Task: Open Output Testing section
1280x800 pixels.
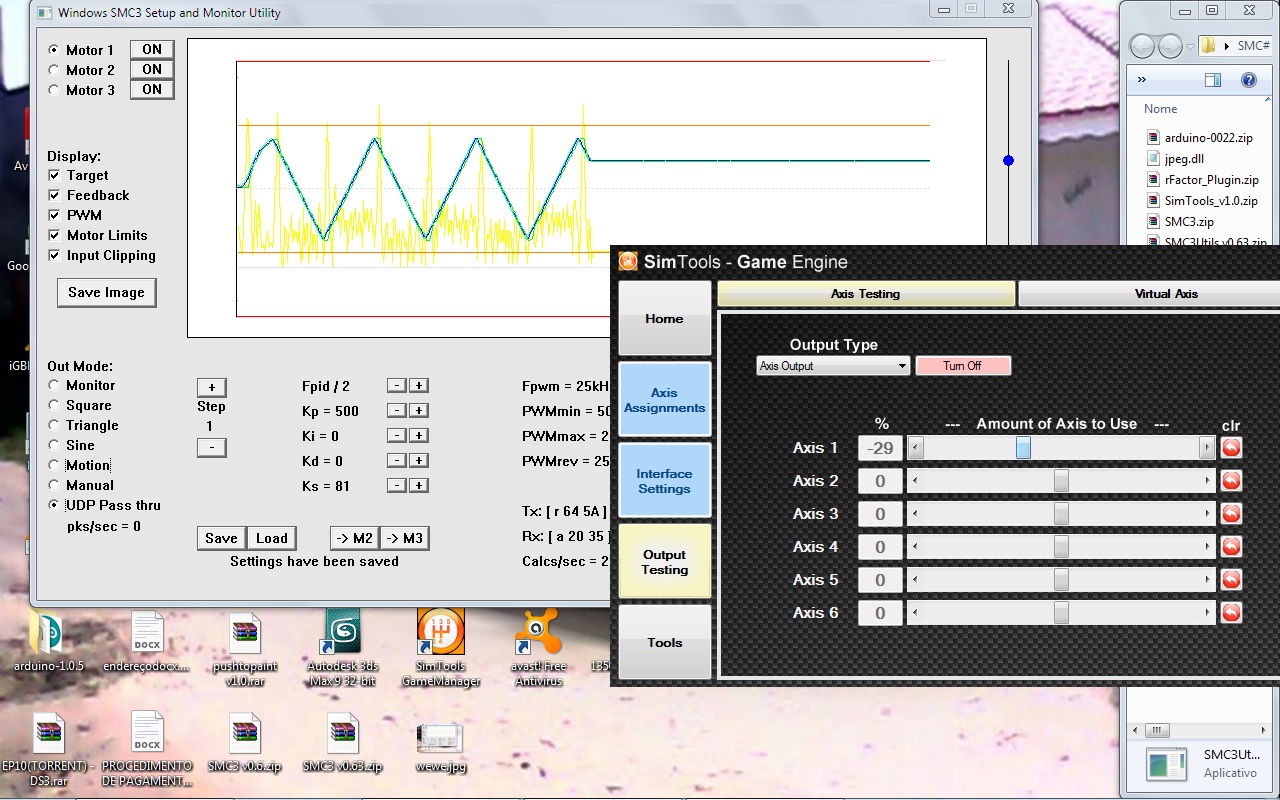Action: 664,562
